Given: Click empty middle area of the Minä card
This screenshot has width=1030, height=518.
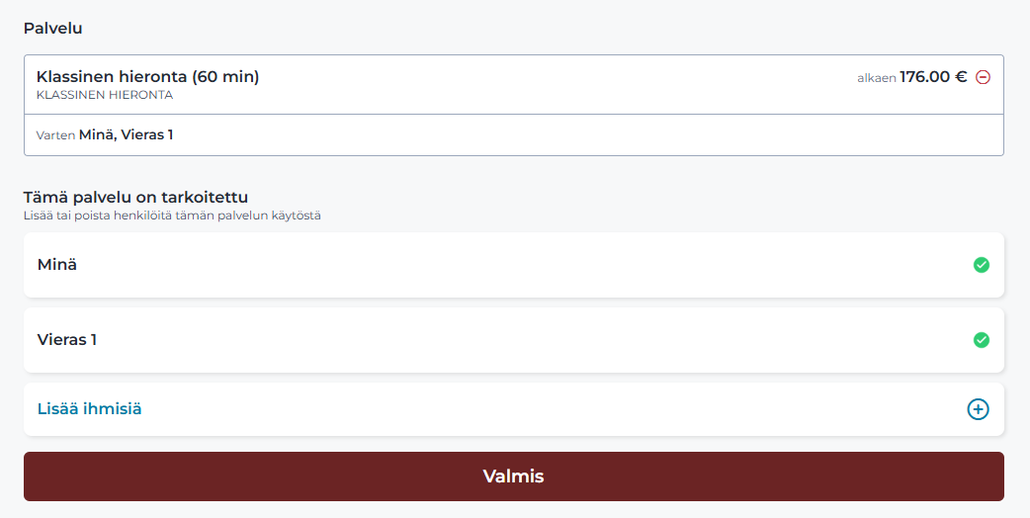Looking at the screenshot, I should (514, 265).
